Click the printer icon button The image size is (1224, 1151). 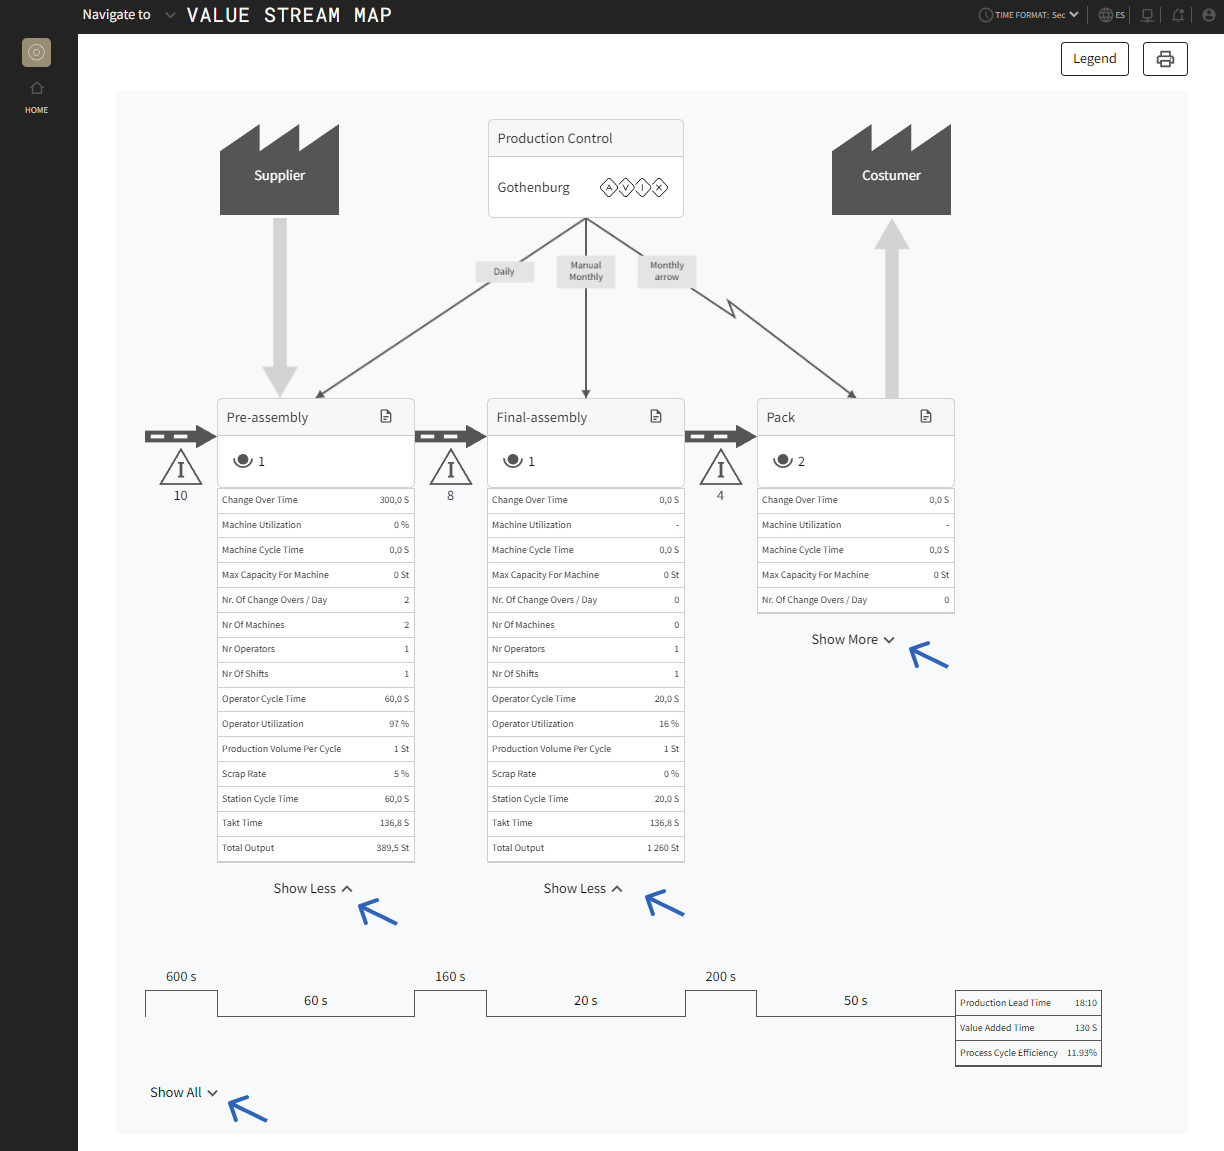[x=1164, y=58]
